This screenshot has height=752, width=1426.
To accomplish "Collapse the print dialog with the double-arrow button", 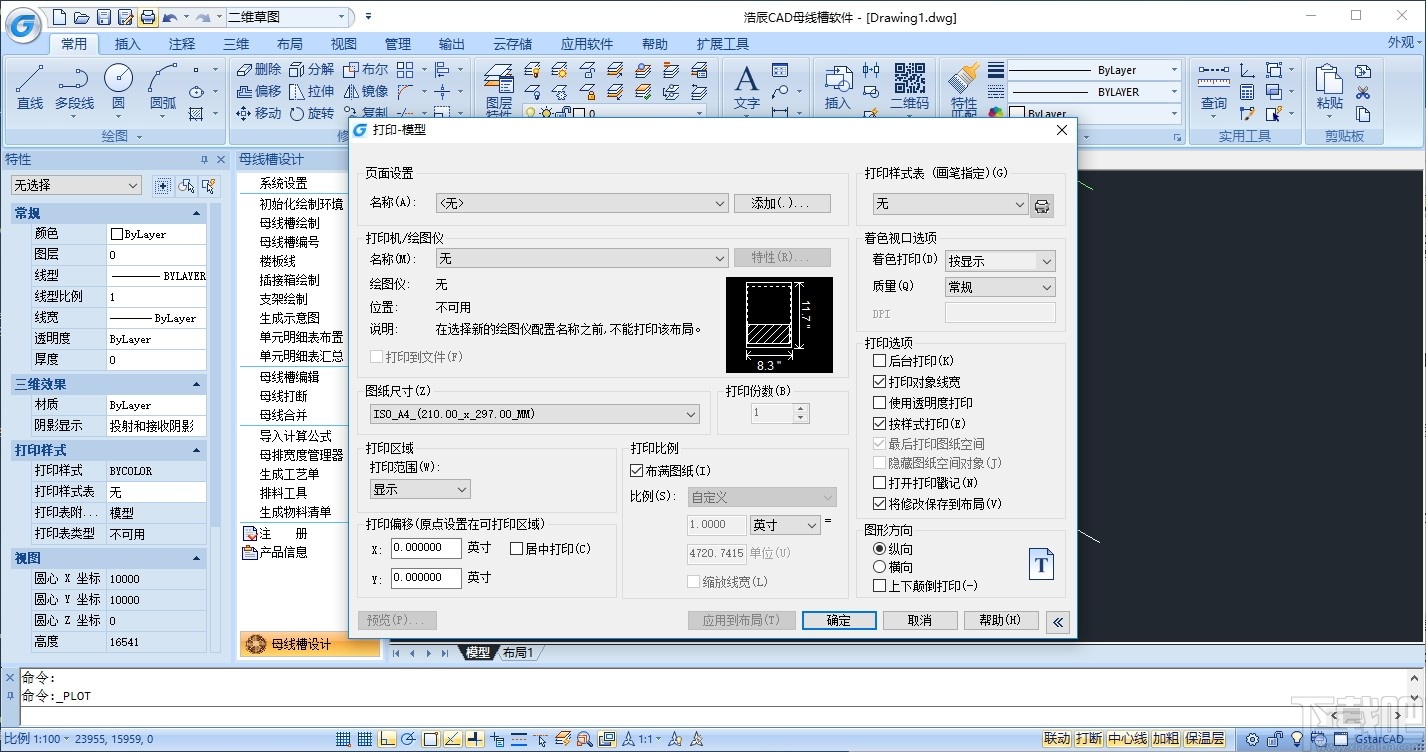I will (1058, 622).
